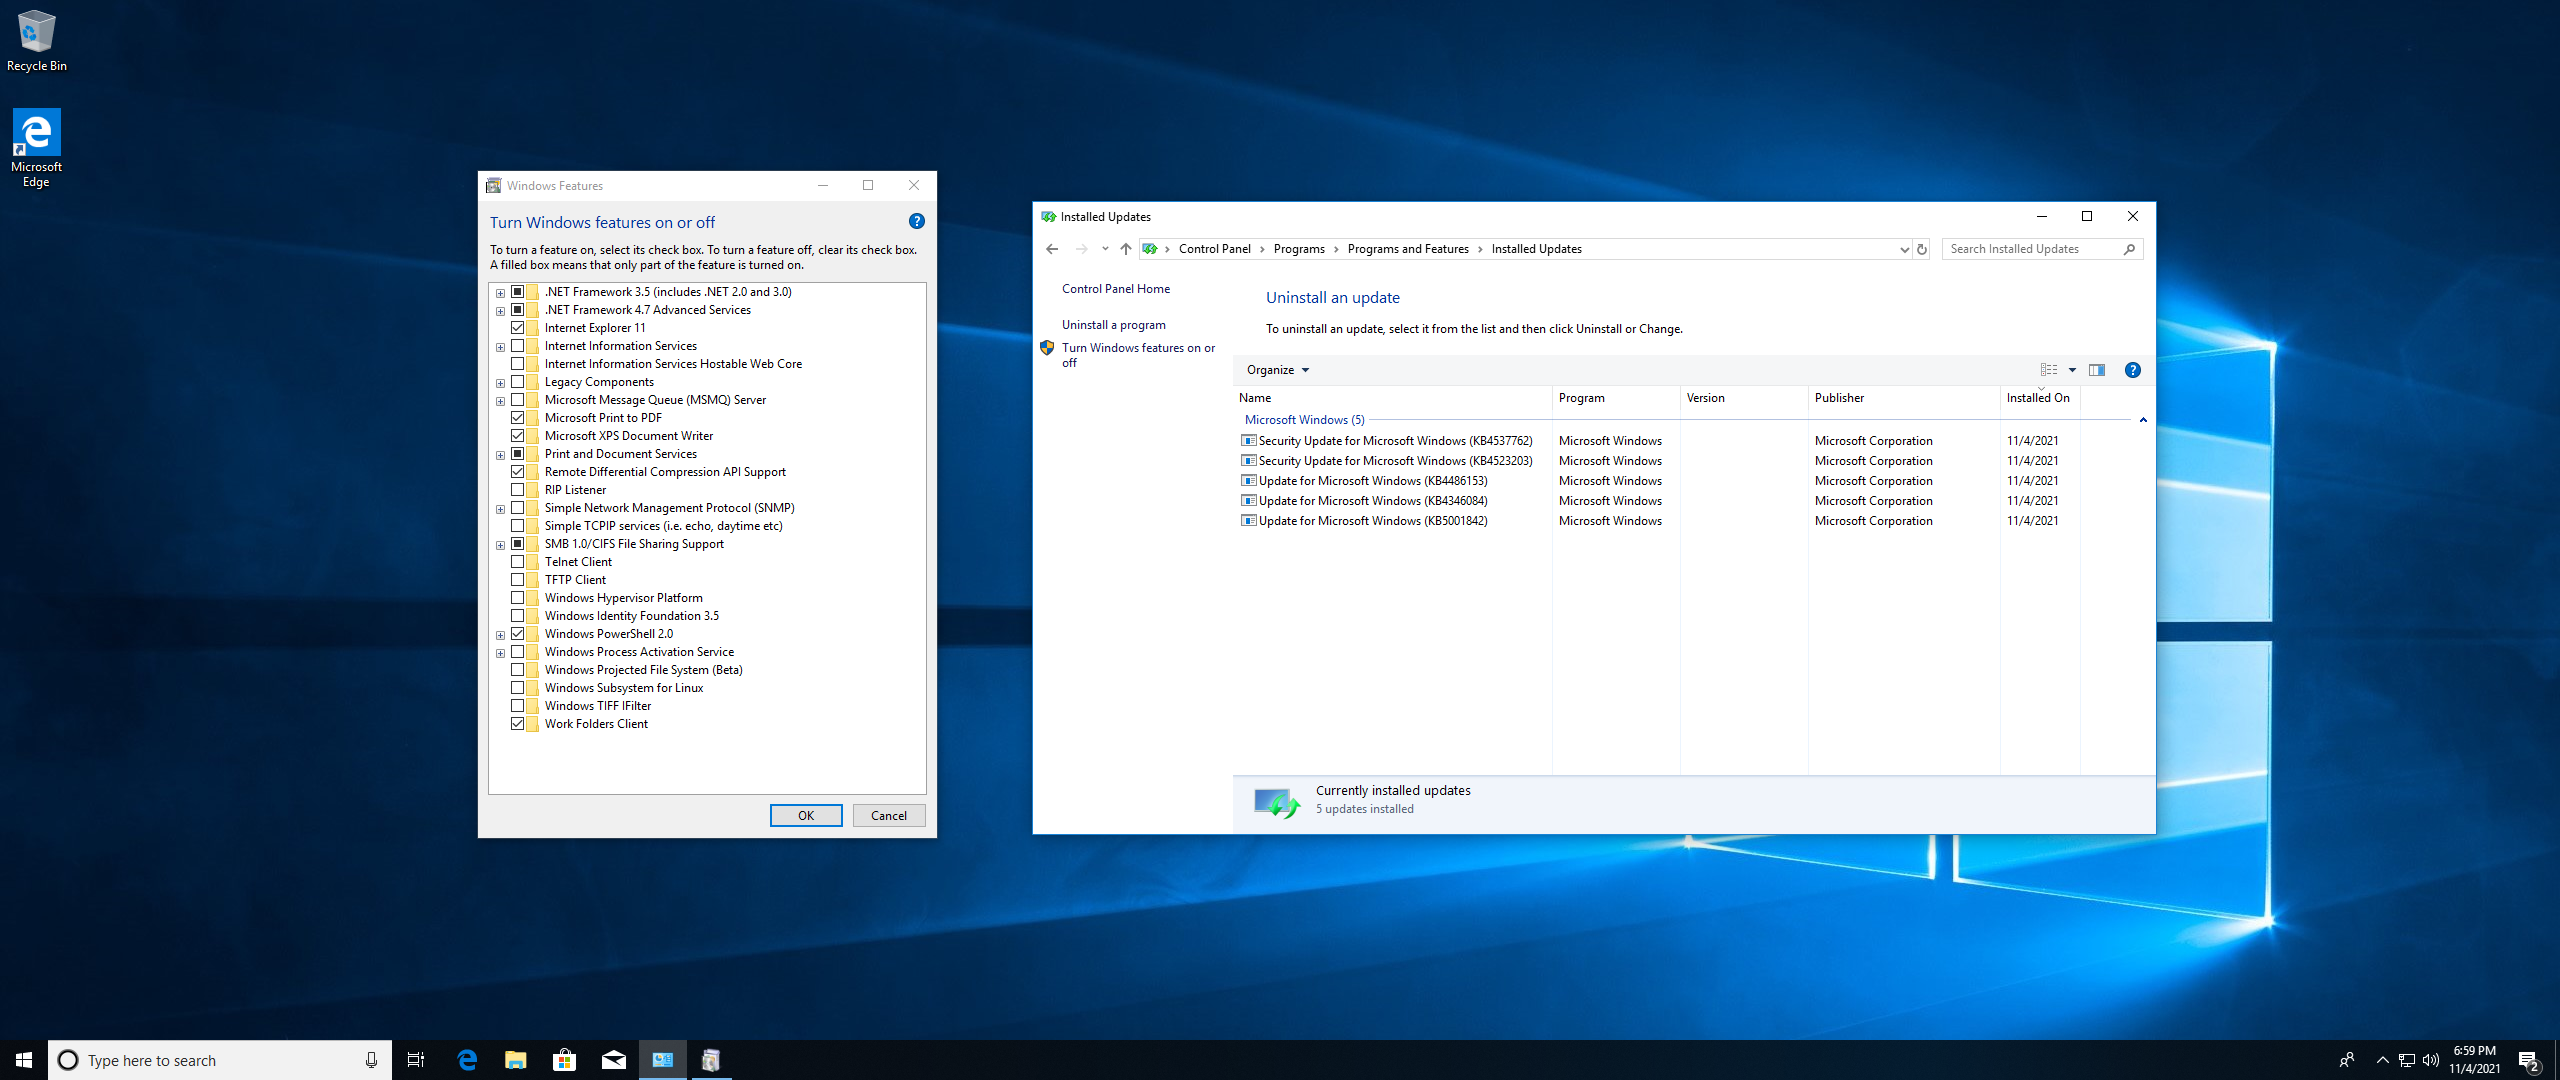Click the help icon in Installed Updates toolbar
Image resolution: width=2560 pixels, height=1080 pixels.
tap(2132, 370)
